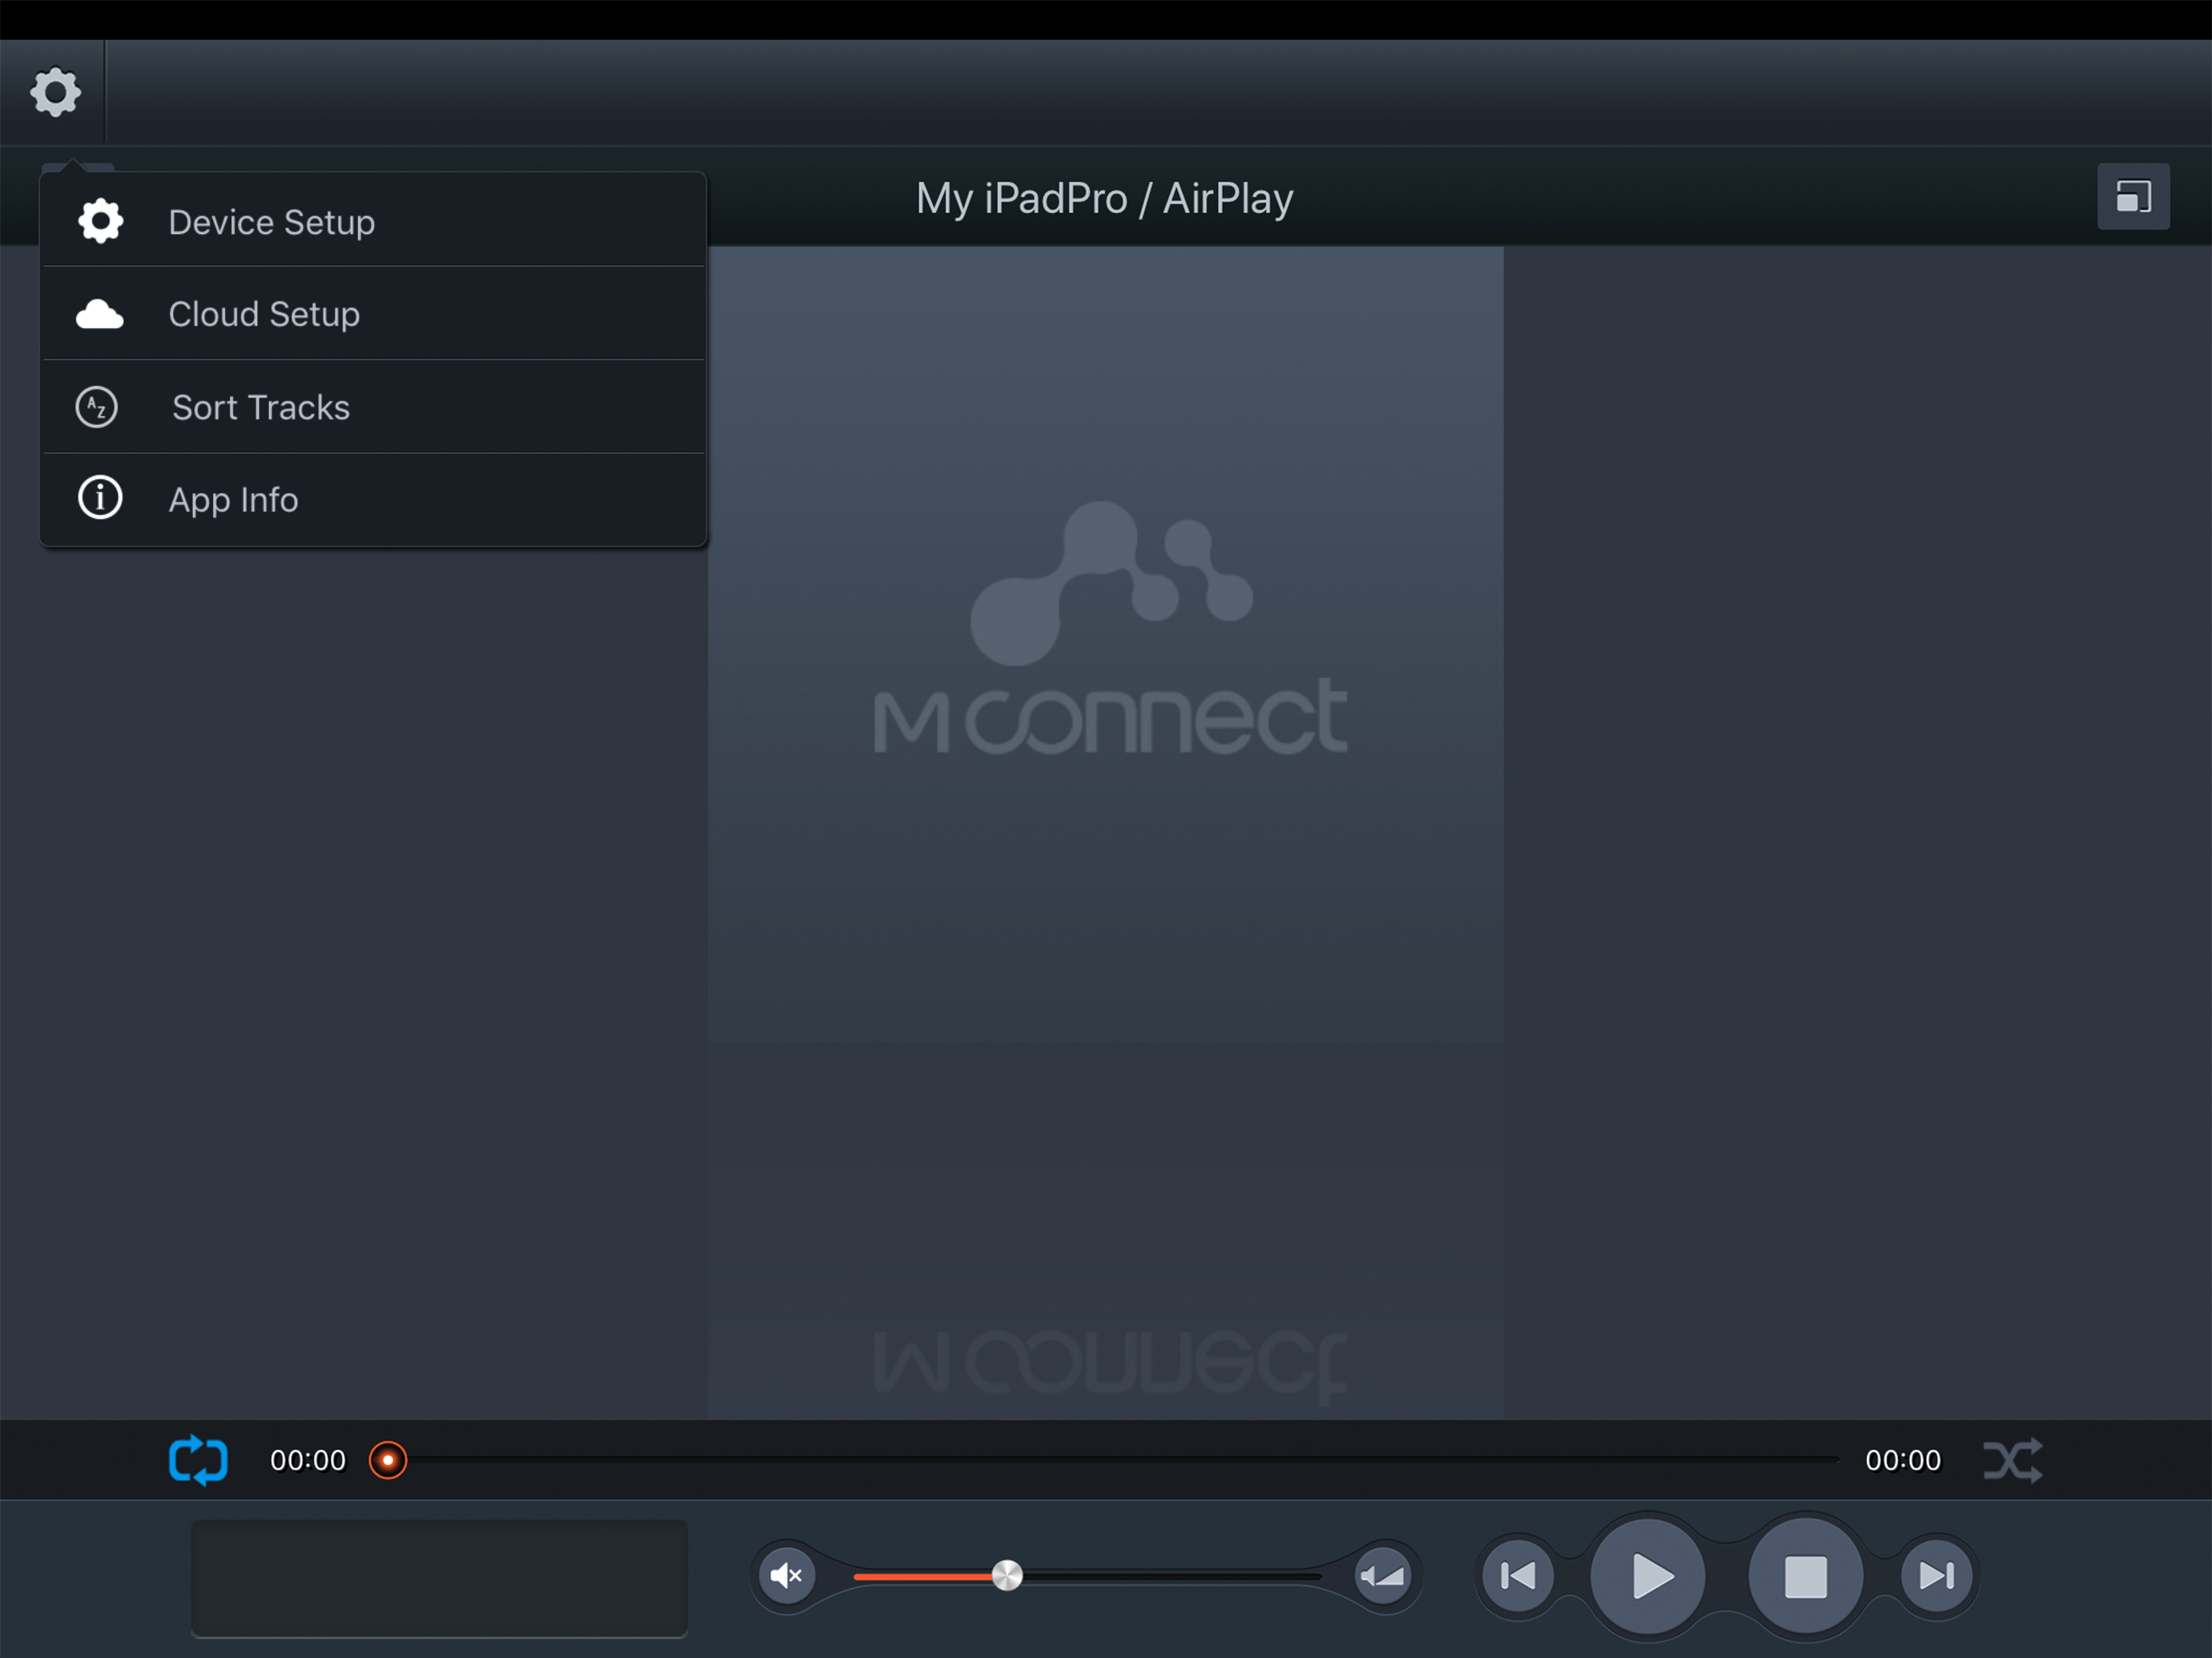Click the info circle icon
2212x1658 pixels.
point(100,498)
